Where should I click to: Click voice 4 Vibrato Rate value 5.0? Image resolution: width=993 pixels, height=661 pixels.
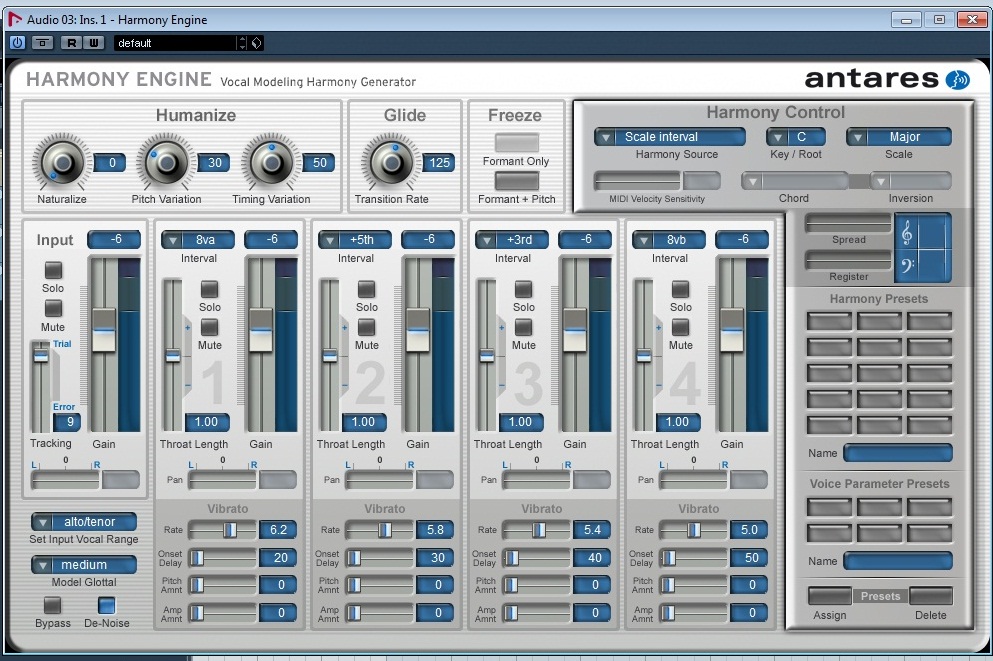click(x=749, y=530)
